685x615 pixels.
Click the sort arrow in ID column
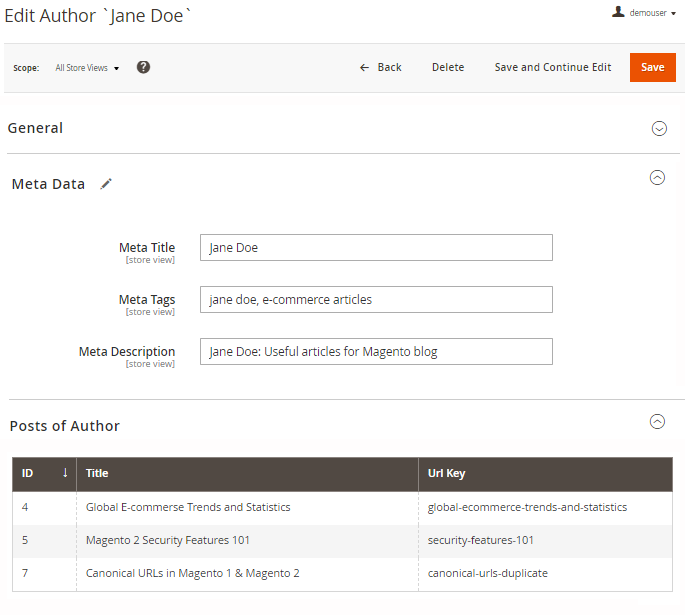65,473
